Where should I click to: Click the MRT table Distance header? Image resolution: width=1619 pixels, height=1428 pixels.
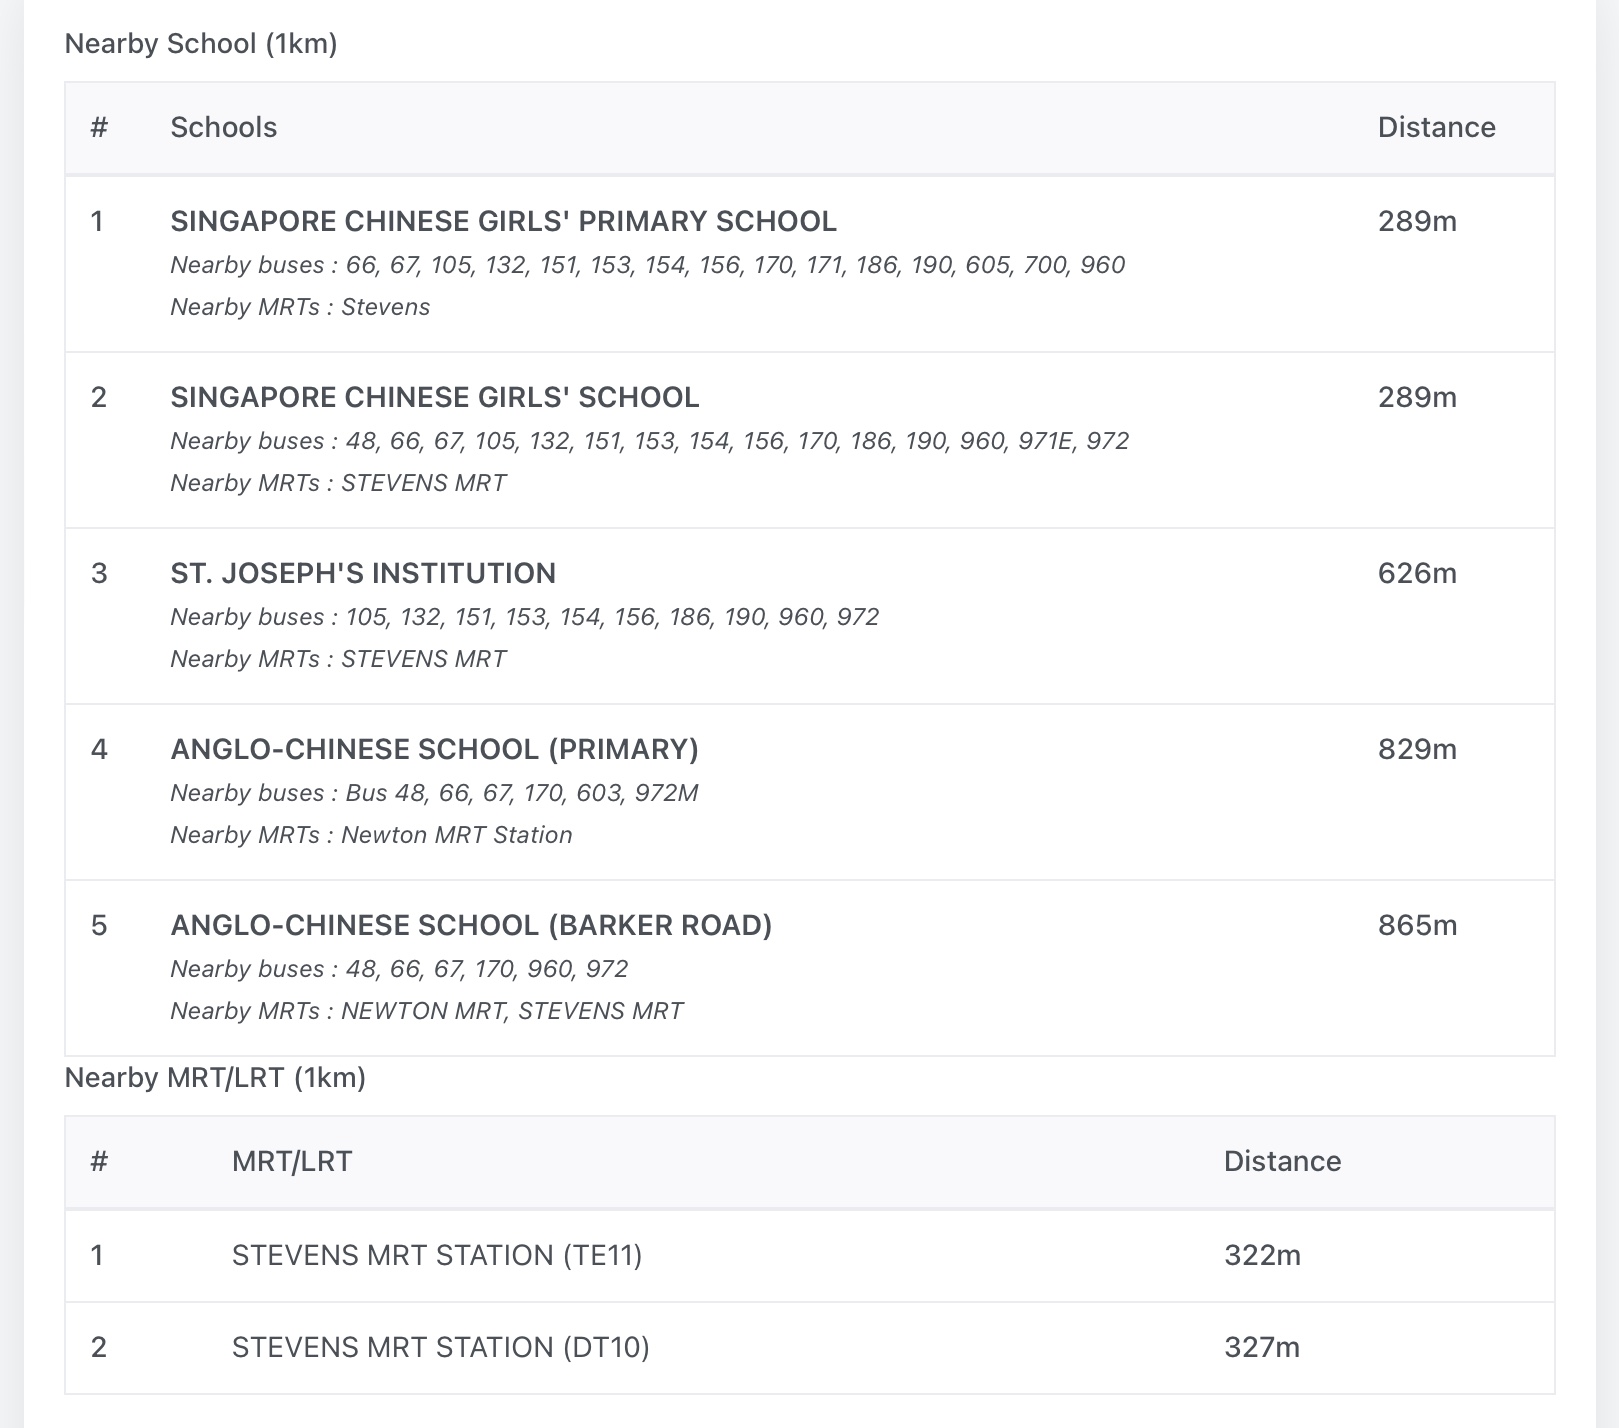click(1282, 1161)
